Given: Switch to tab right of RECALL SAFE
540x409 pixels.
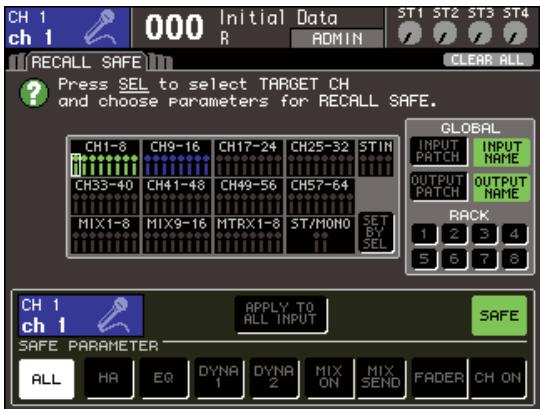Looking at the screenshot, I should coord(160,62).
